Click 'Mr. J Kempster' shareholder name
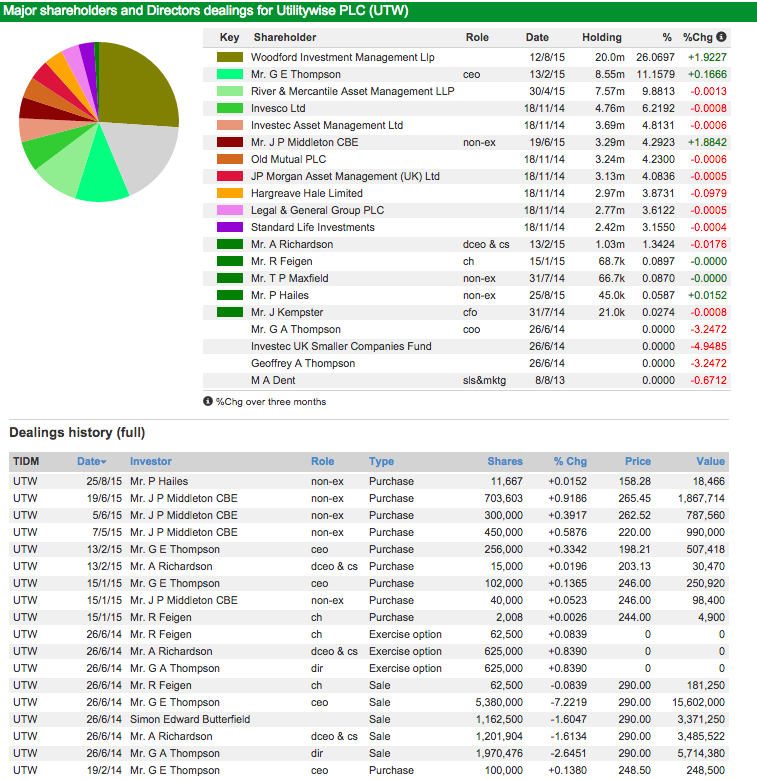 [x=287, y=312]
